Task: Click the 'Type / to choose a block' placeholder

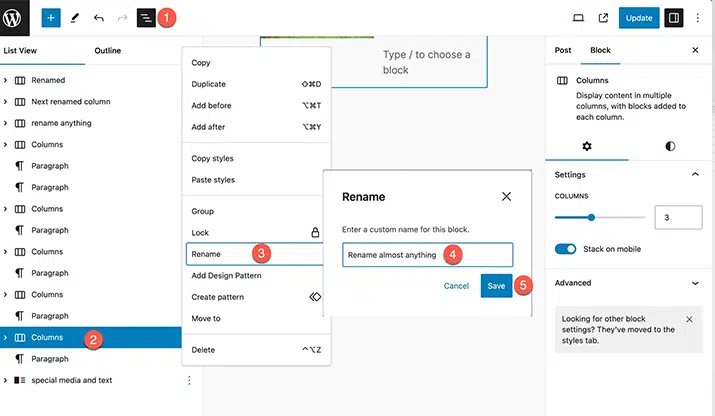Action: tap(426, 62)
